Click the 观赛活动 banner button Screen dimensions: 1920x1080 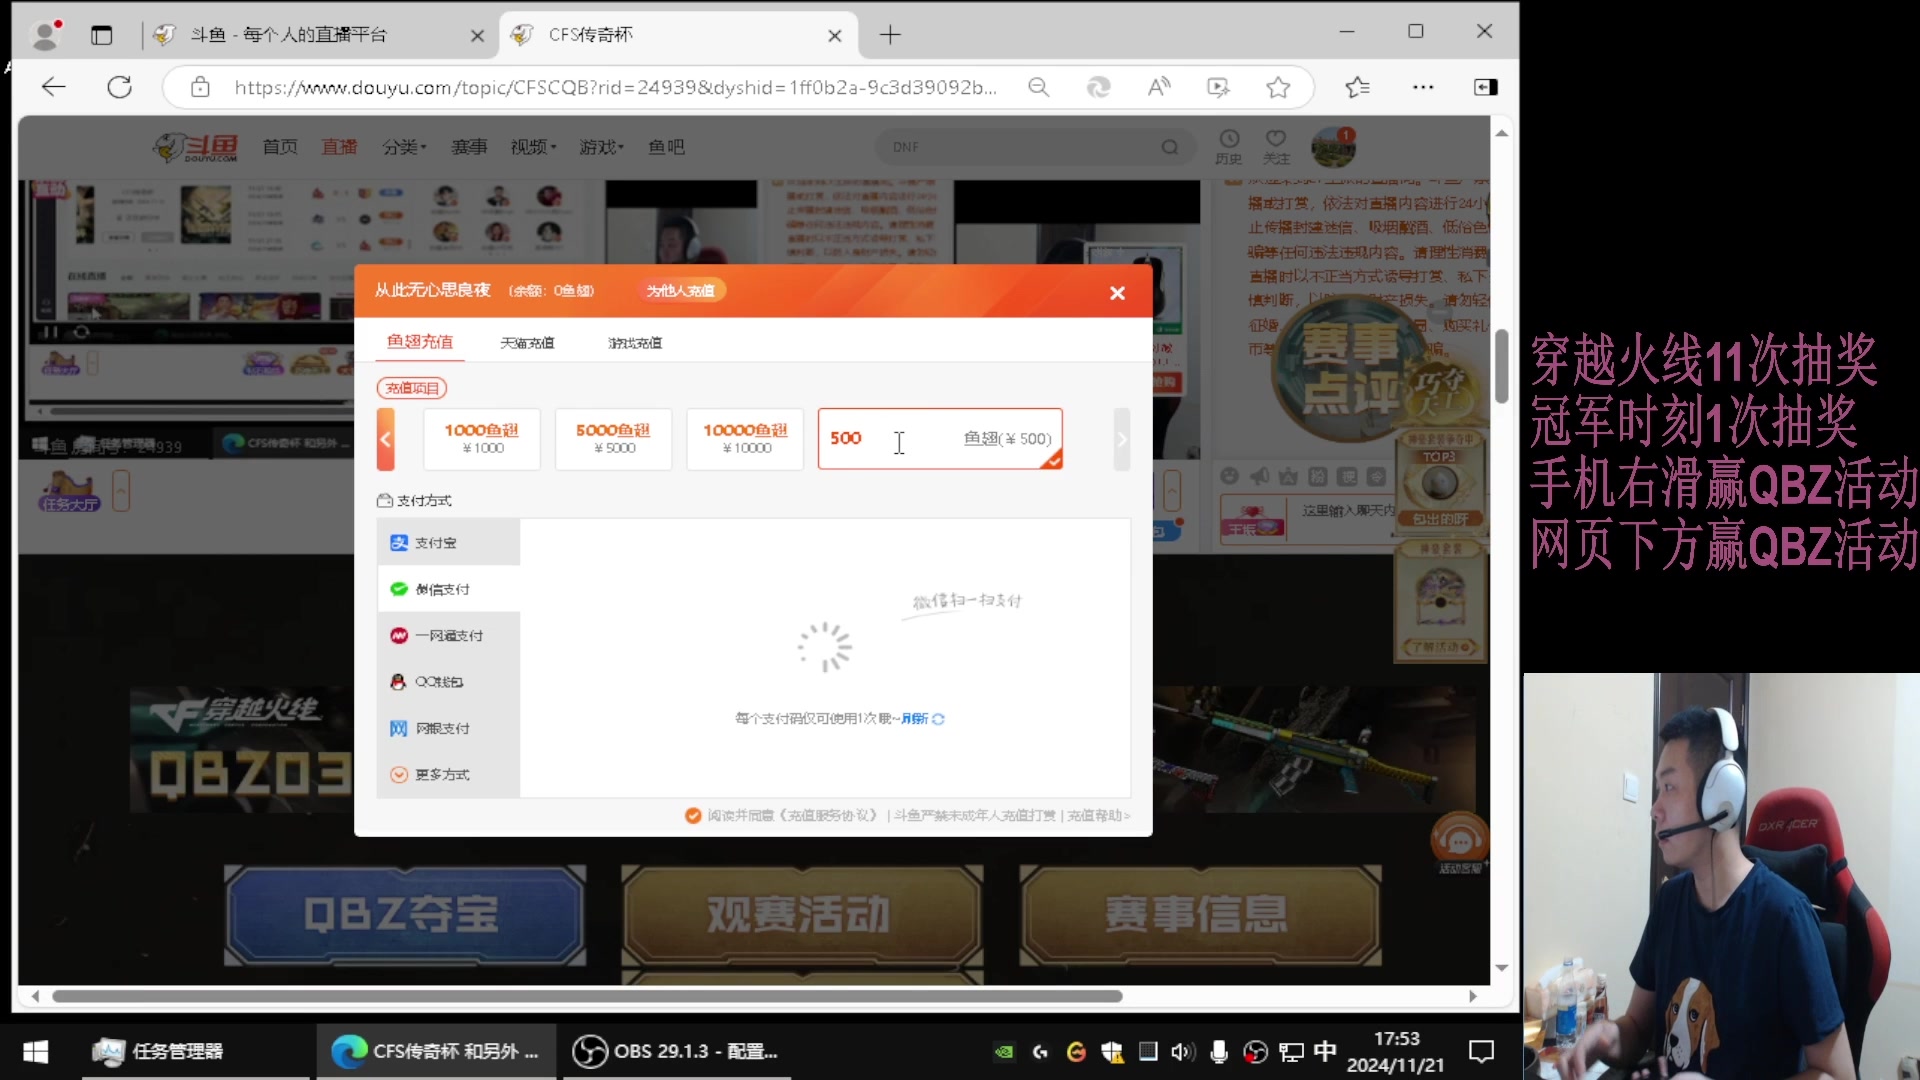coord(801,915)
